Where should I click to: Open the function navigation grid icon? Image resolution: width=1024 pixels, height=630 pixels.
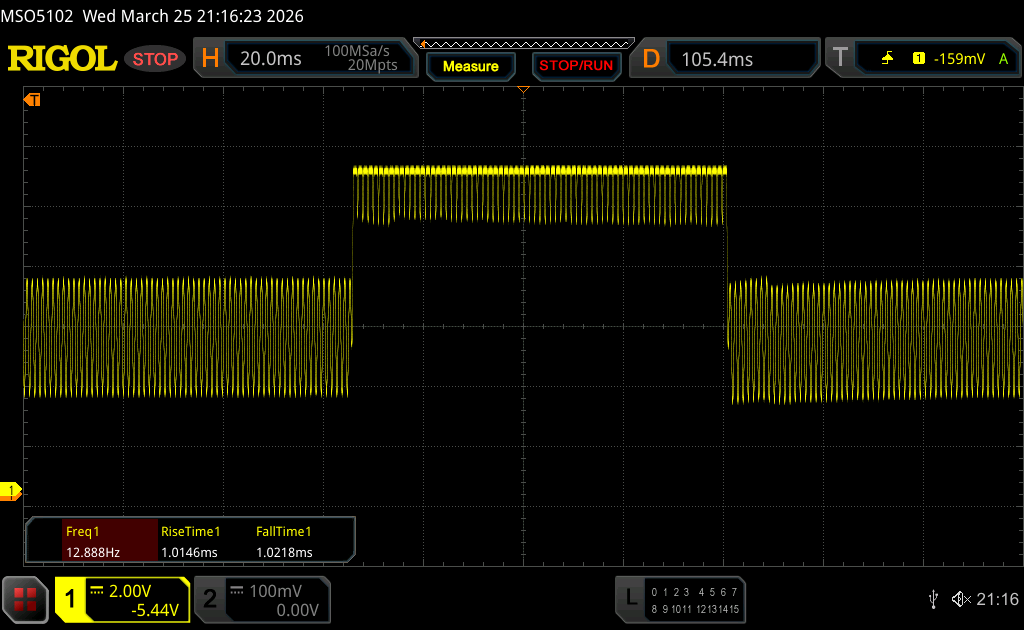(25, 599)
